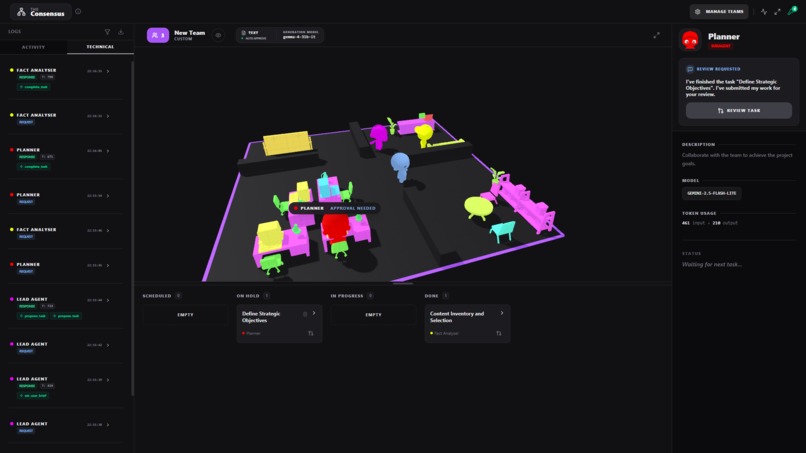Viewport: 806px width, 453px height.
Task: Click Planner assignee on On Hold card
Action: [251, 333]
